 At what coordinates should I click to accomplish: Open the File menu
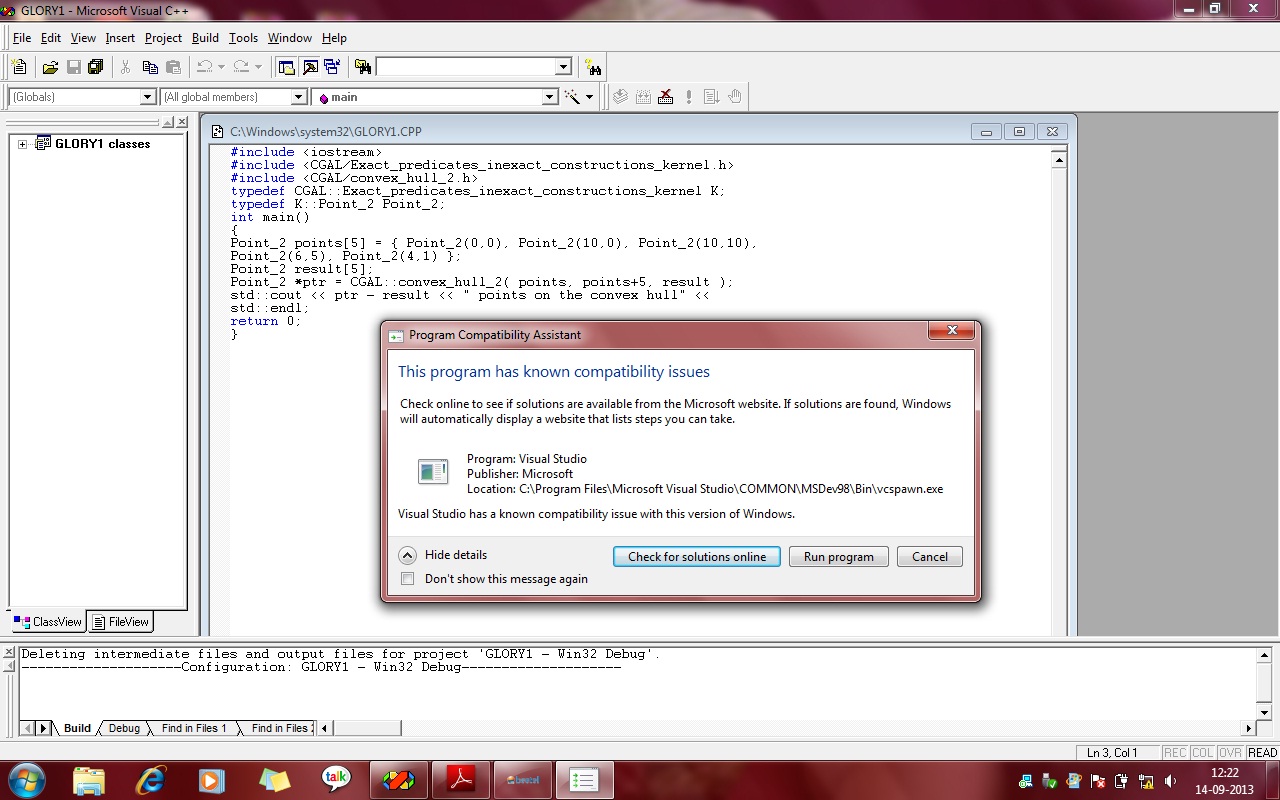[21, 38]
